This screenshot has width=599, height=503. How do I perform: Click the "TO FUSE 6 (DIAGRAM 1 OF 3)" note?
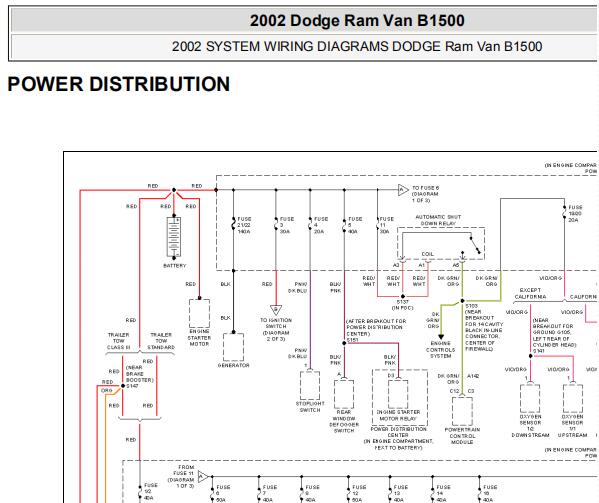click(x=425, y=194)
